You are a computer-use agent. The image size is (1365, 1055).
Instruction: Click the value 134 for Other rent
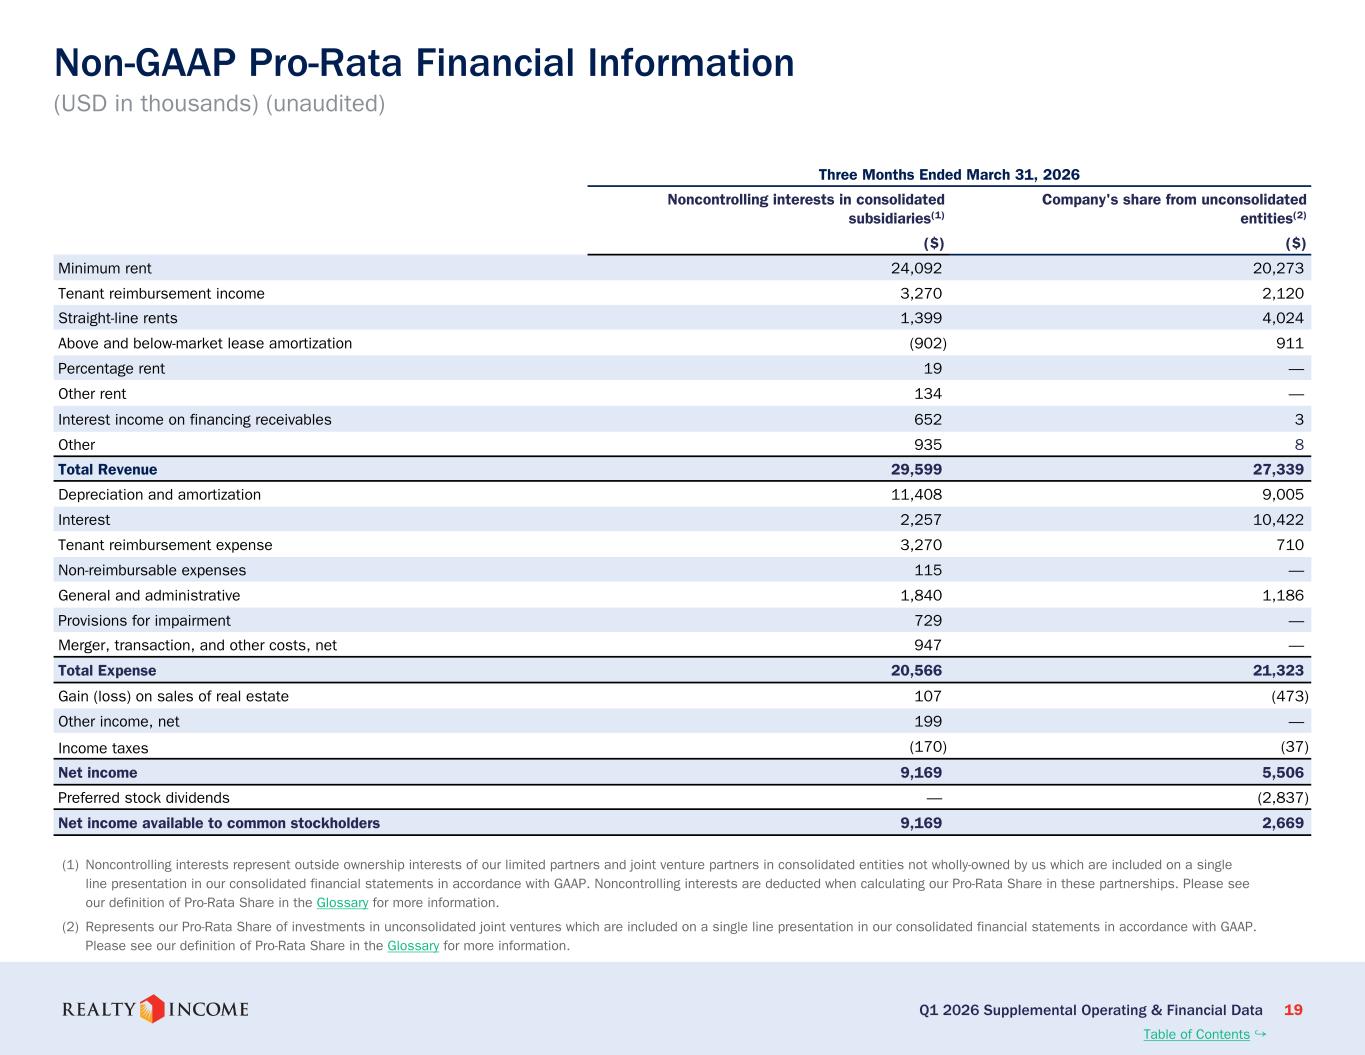928,394
